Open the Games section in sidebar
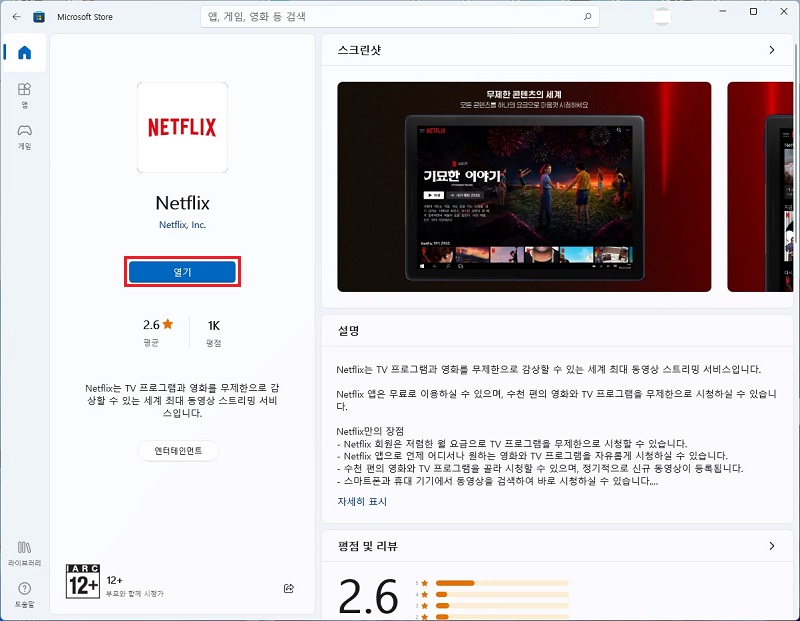This screenshot has height=621, width=800. [x=24, y=137]
